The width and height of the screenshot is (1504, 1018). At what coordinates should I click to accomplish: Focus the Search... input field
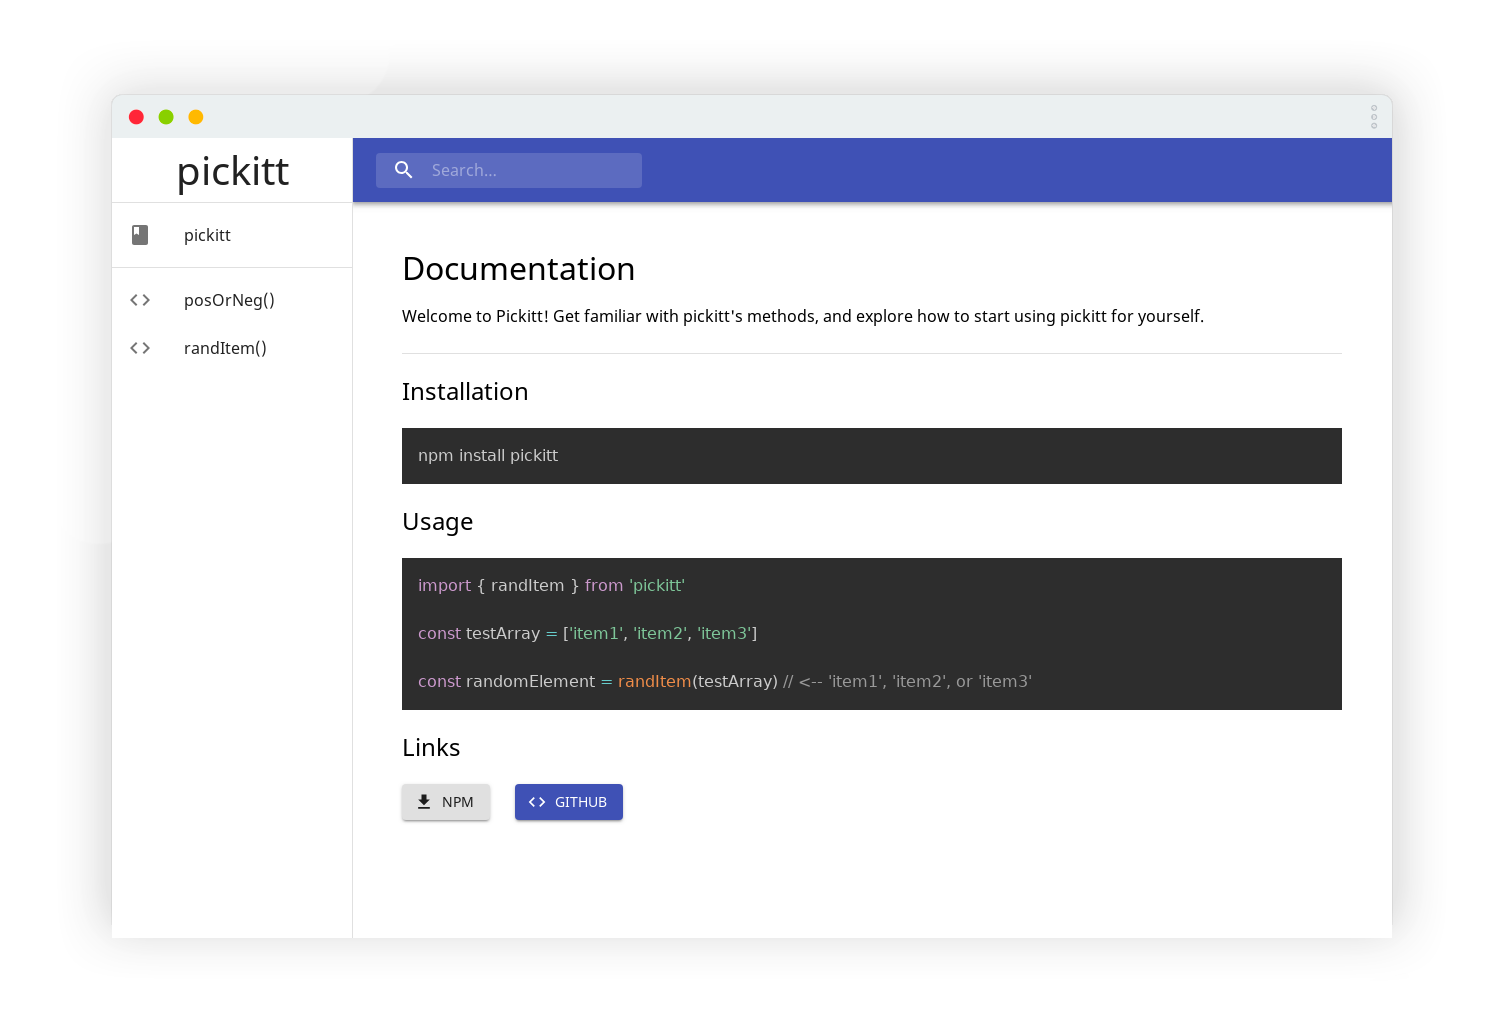click(x=509, y=170)
